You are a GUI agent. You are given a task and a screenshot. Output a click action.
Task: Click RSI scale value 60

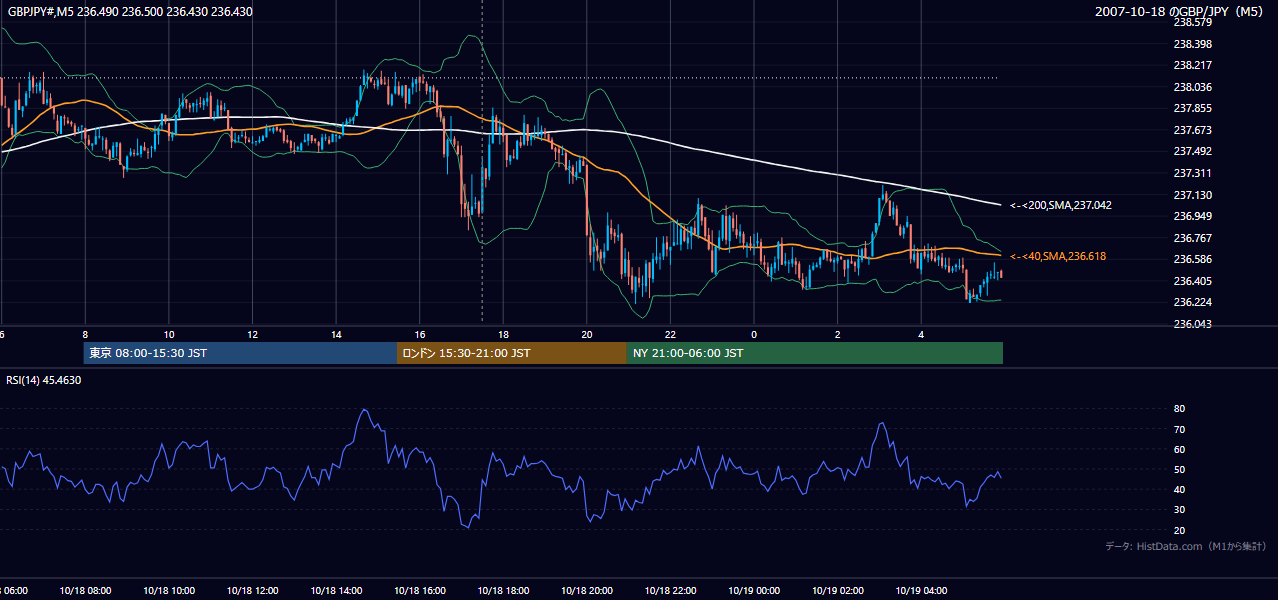(1179, 449)
